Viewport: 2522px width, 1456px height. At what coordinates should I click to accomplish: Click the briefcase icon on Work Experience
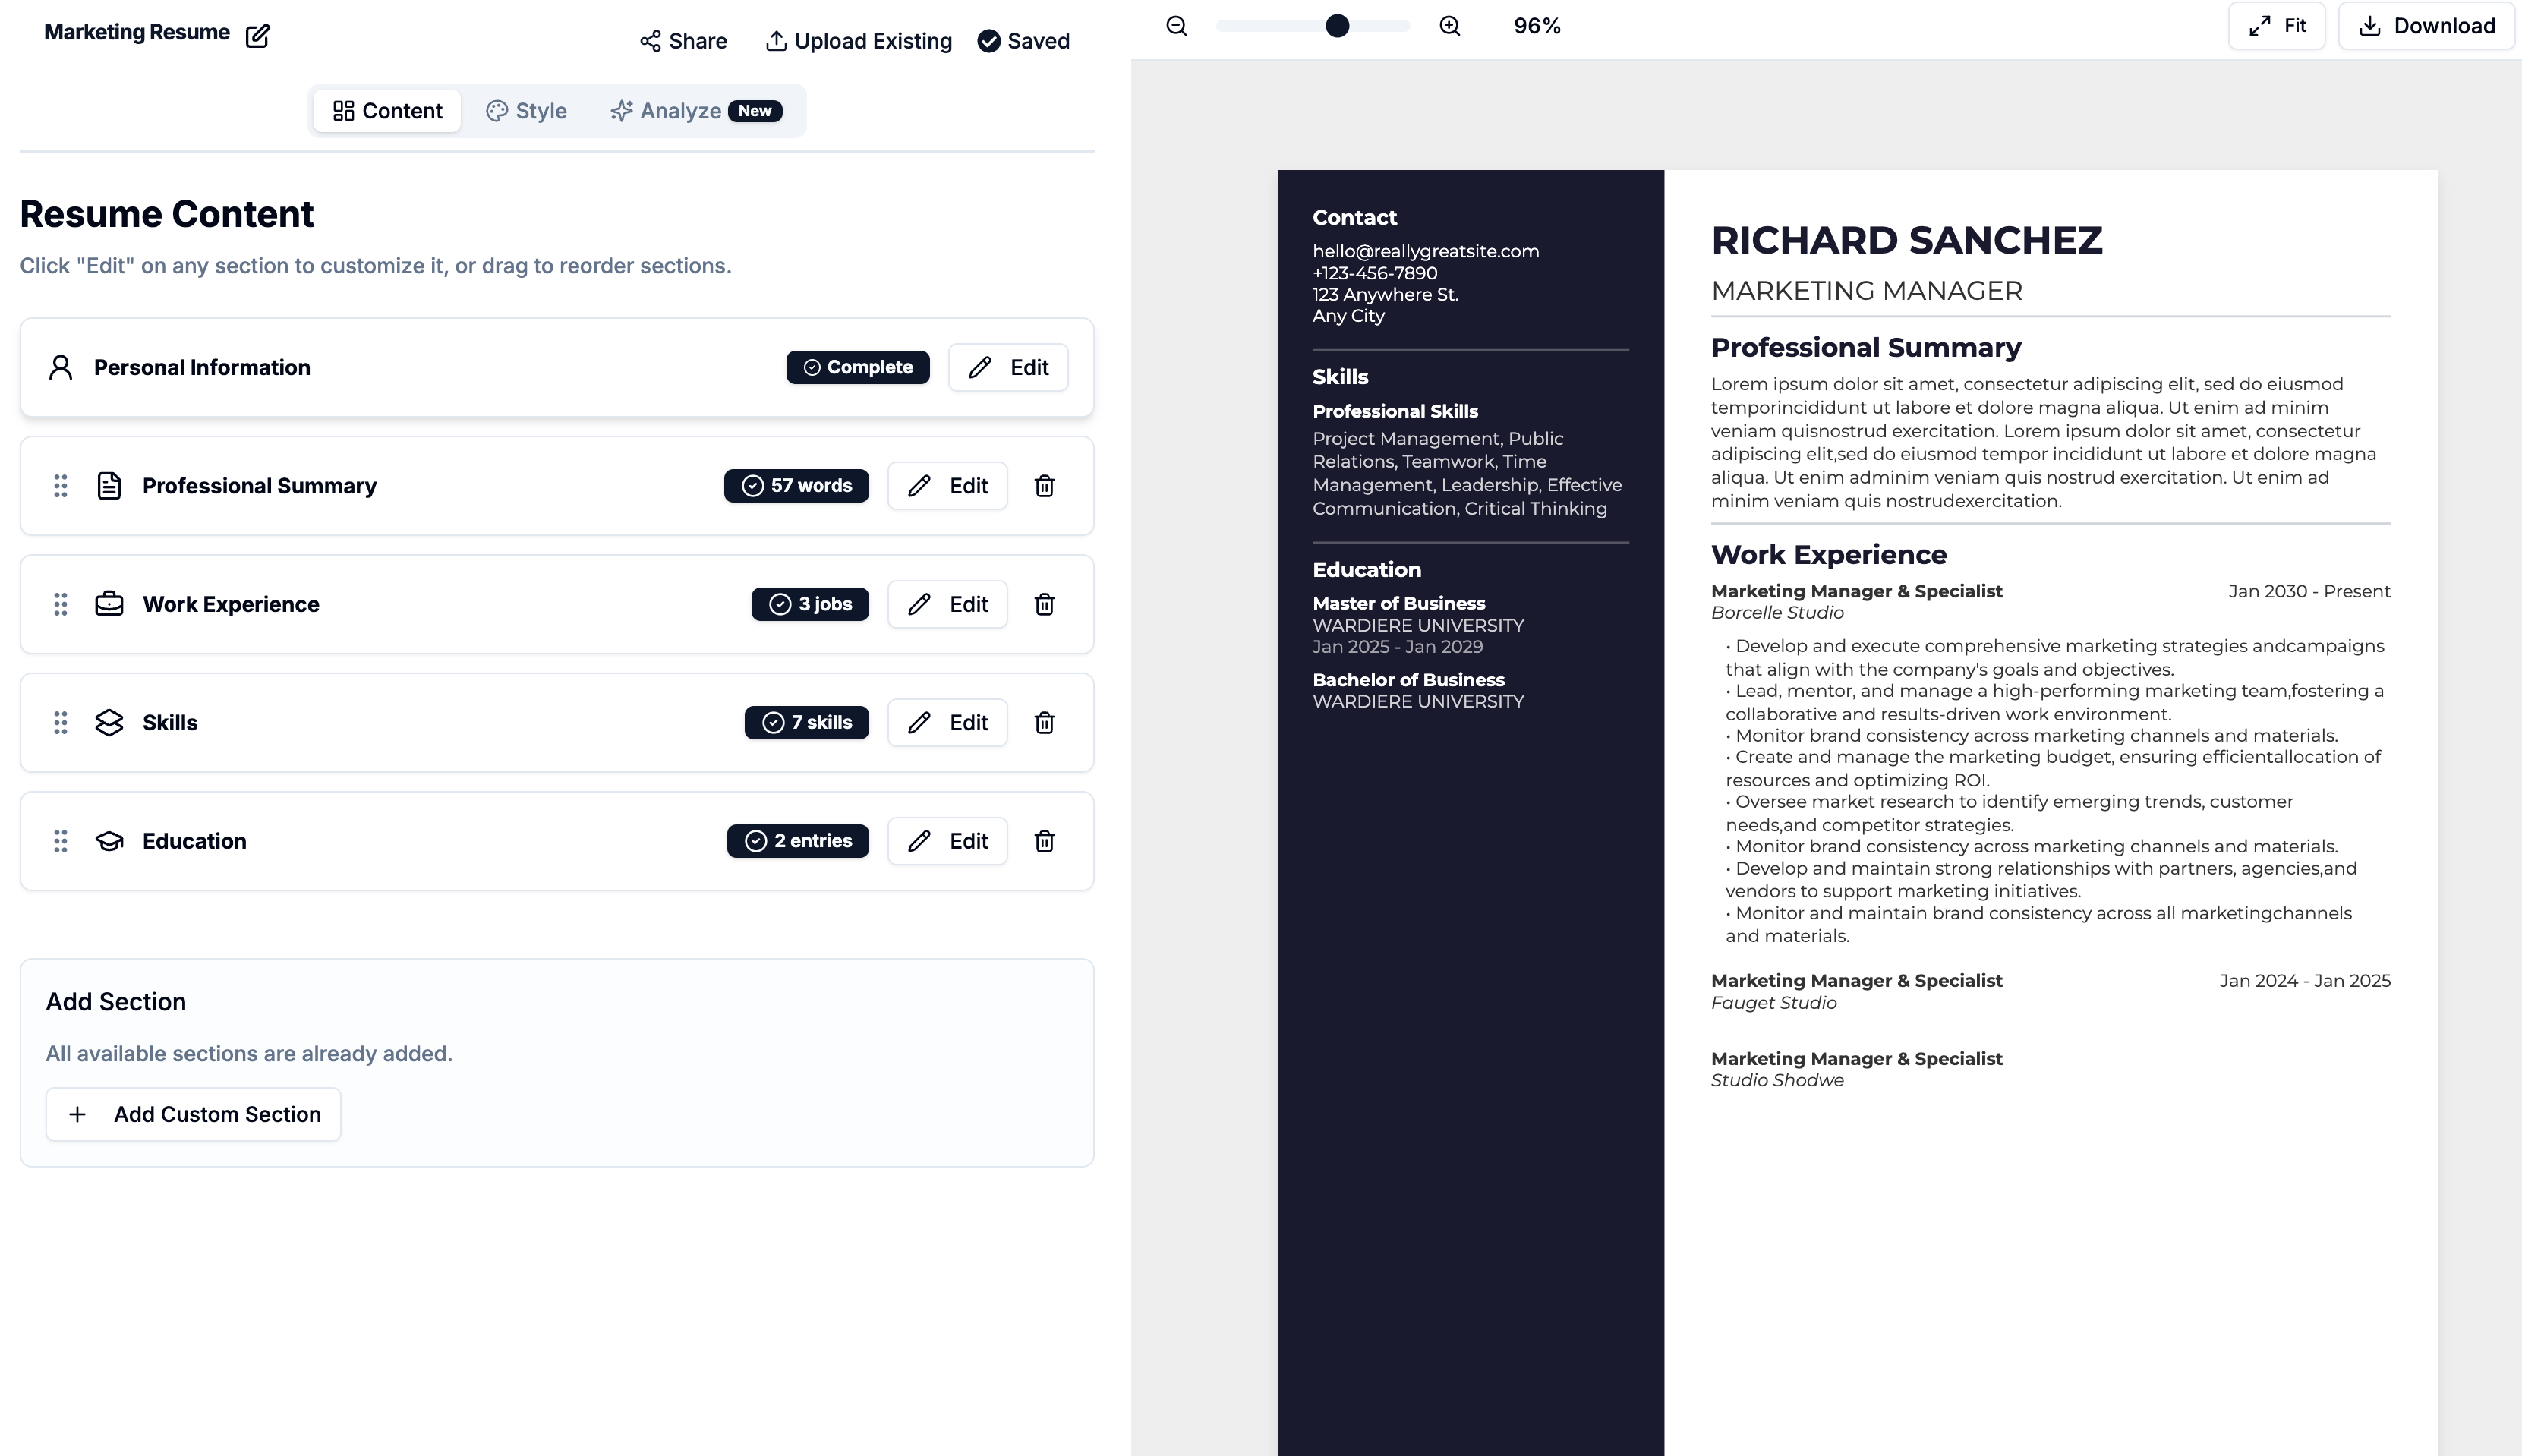109,604
